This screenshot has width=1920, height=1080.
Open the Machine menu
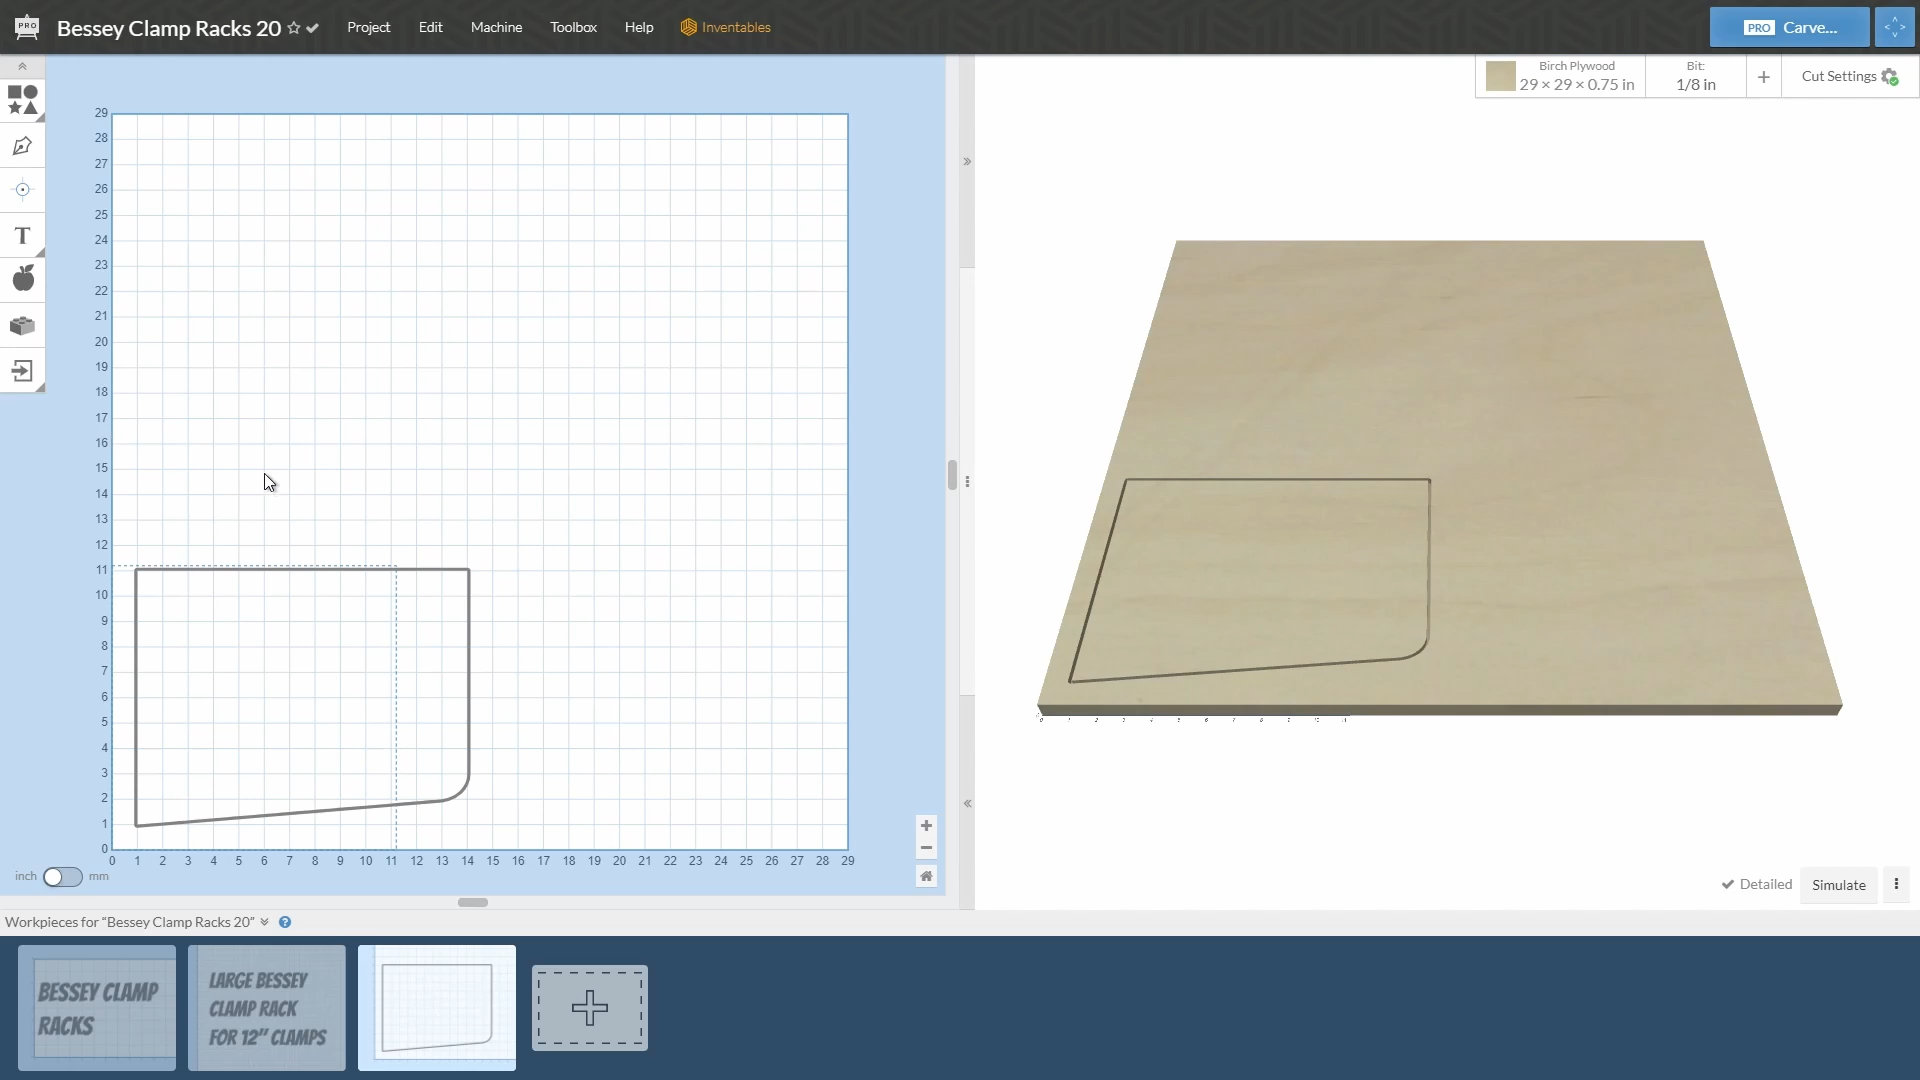[x=496, y=27]
